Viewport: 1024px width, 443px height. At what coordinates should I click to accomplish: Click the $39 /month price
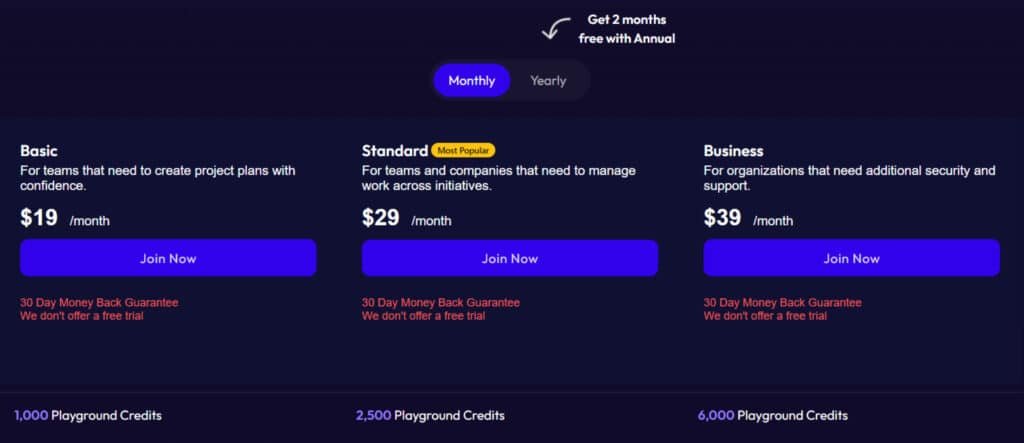pyautogui.click(x=748, y=218)
